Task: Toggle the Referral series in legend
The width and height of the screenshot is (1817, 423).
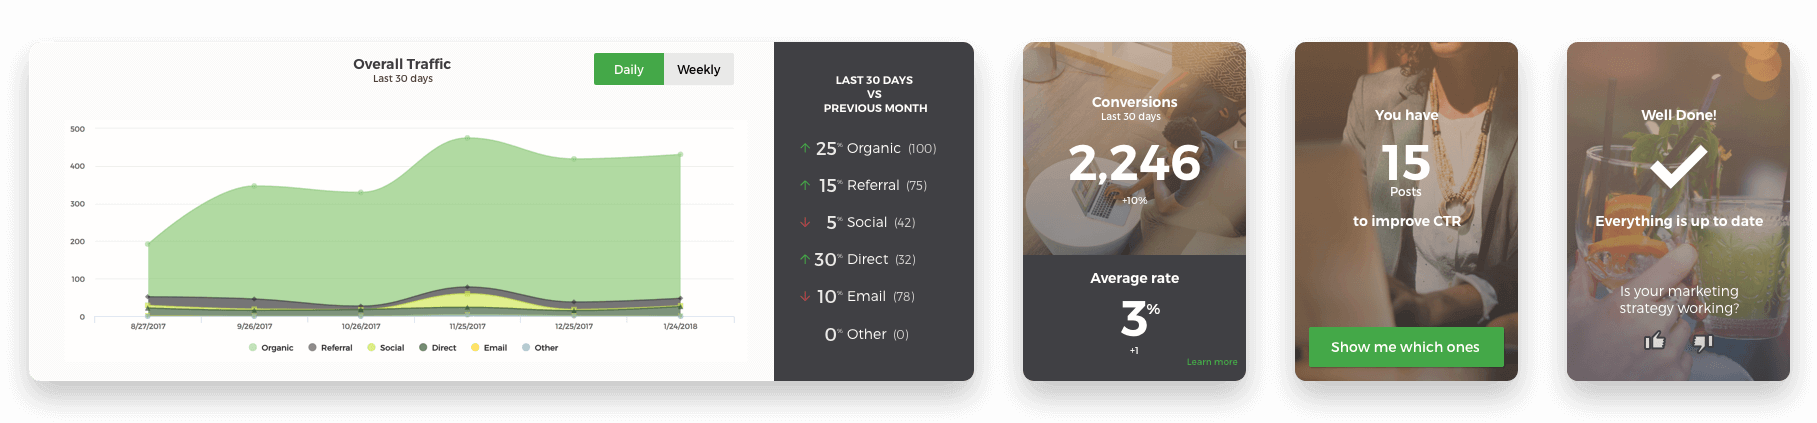Action: click(330, 348)
